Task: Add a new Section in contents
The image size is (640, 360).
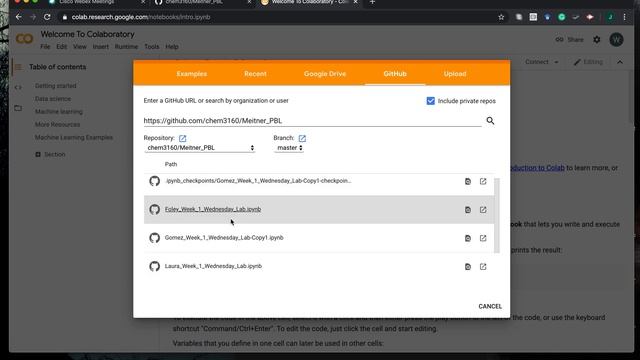Action: click(x=50, y=154)
